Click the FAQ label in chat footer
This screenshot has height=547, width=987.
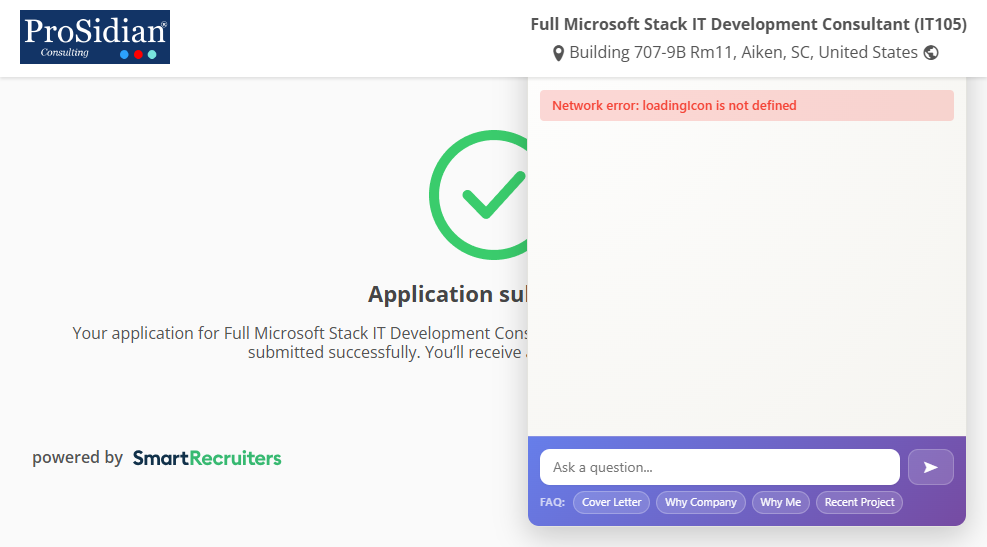point(552,502)
